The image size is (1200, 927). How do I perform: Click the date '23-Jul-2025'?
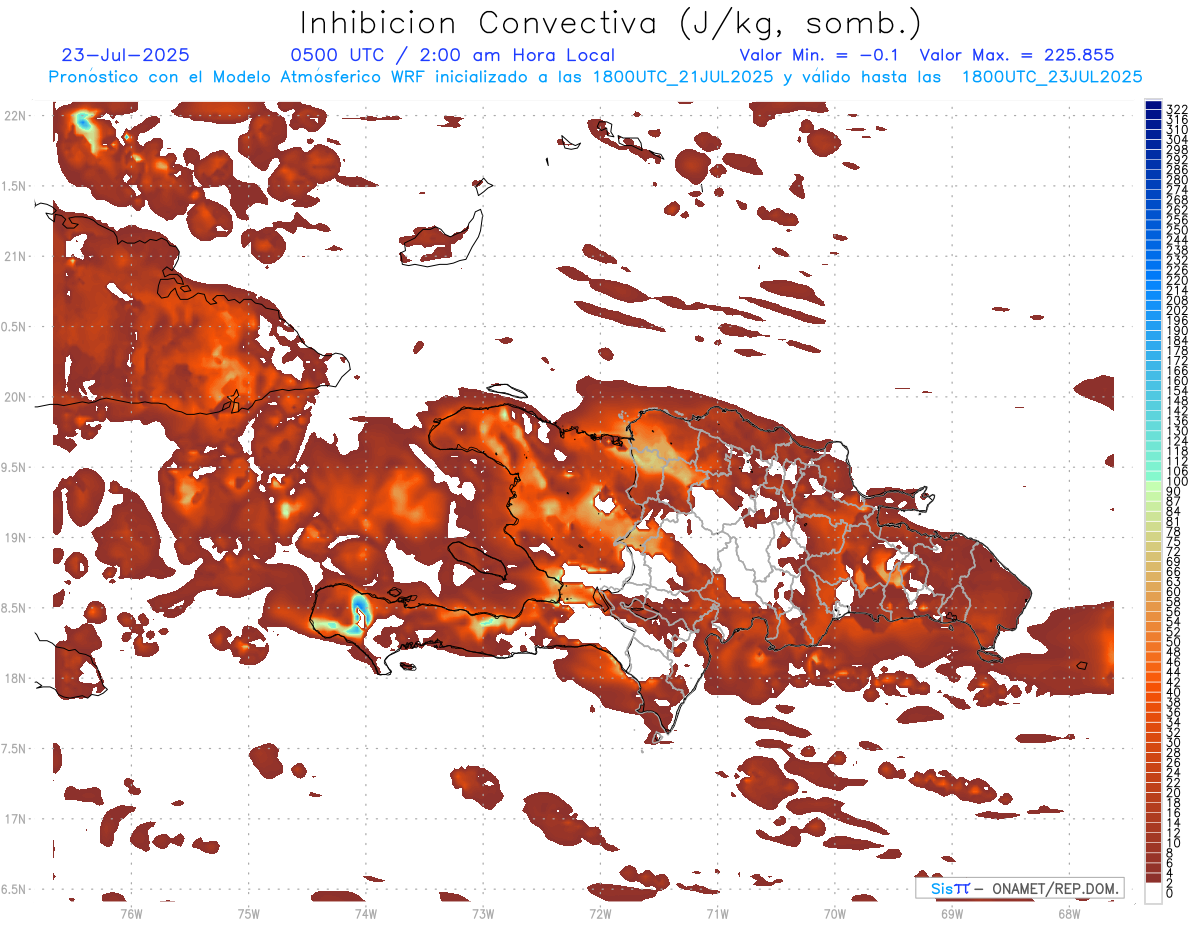click(125, 55)
